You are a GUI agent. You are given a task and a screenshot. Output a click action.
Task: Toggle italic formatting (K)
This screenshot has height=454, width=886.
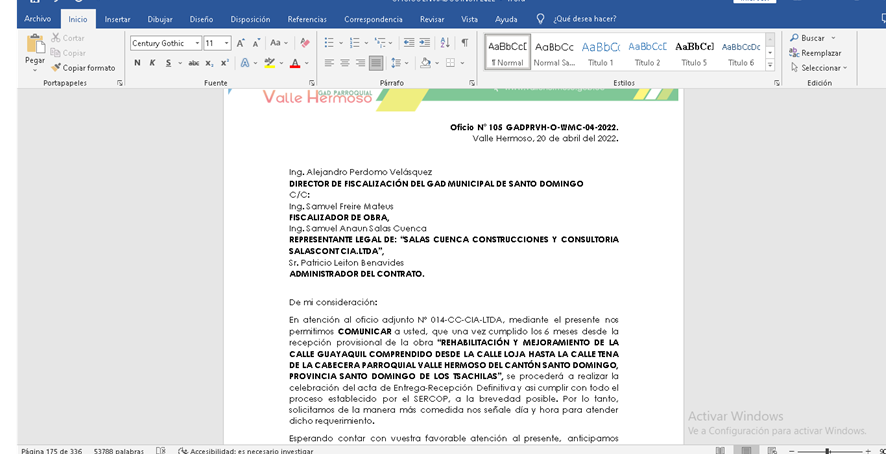pos(153,63)
